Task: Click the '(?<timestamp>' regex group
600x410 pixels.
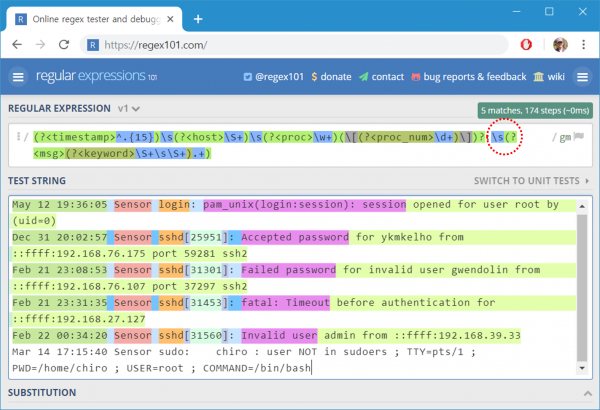Action: (x=75, y=137)
